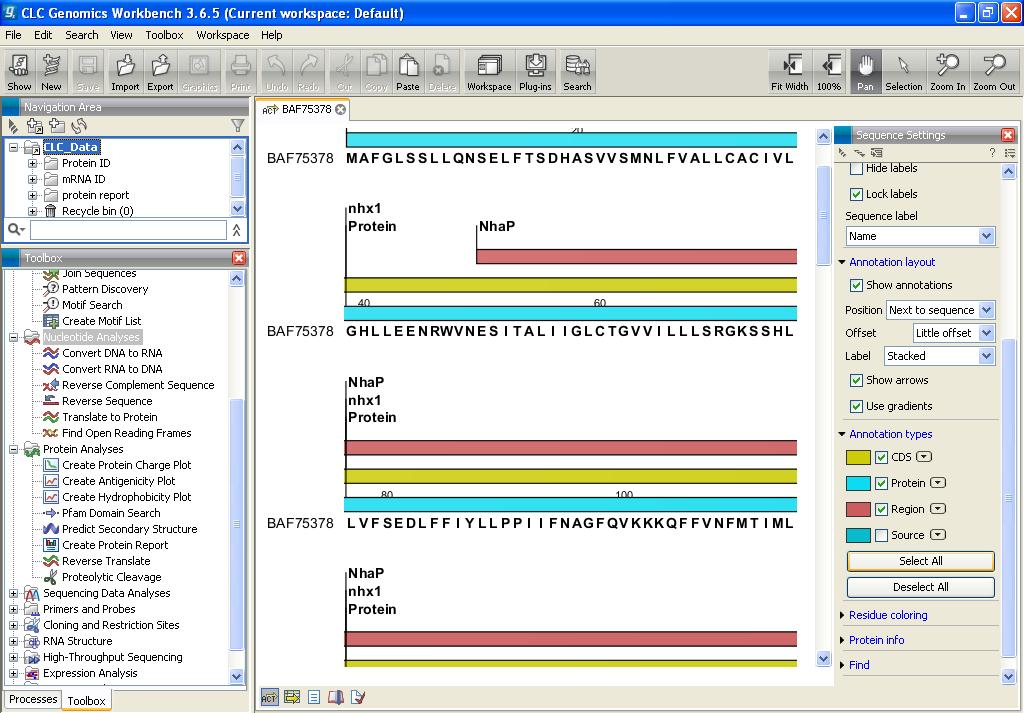Toggle the Use gradients checkbox

[856, 406]
